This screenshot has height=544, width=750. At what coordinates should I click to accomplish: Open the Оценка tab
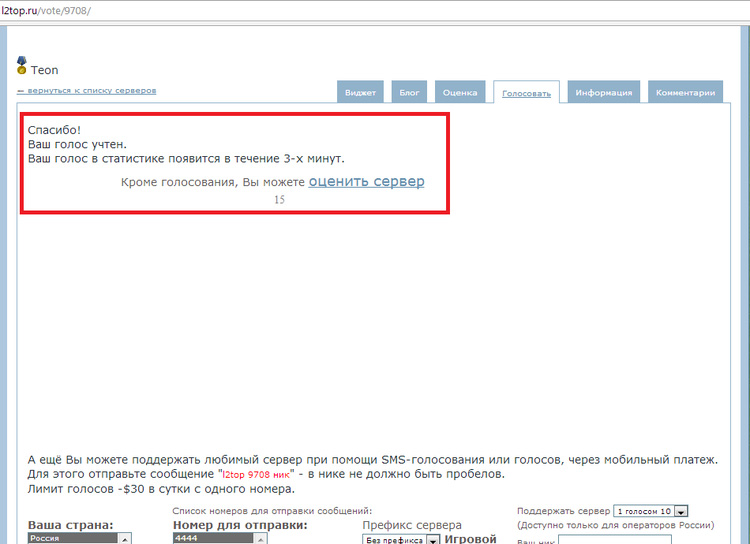(x=460, y=92)
